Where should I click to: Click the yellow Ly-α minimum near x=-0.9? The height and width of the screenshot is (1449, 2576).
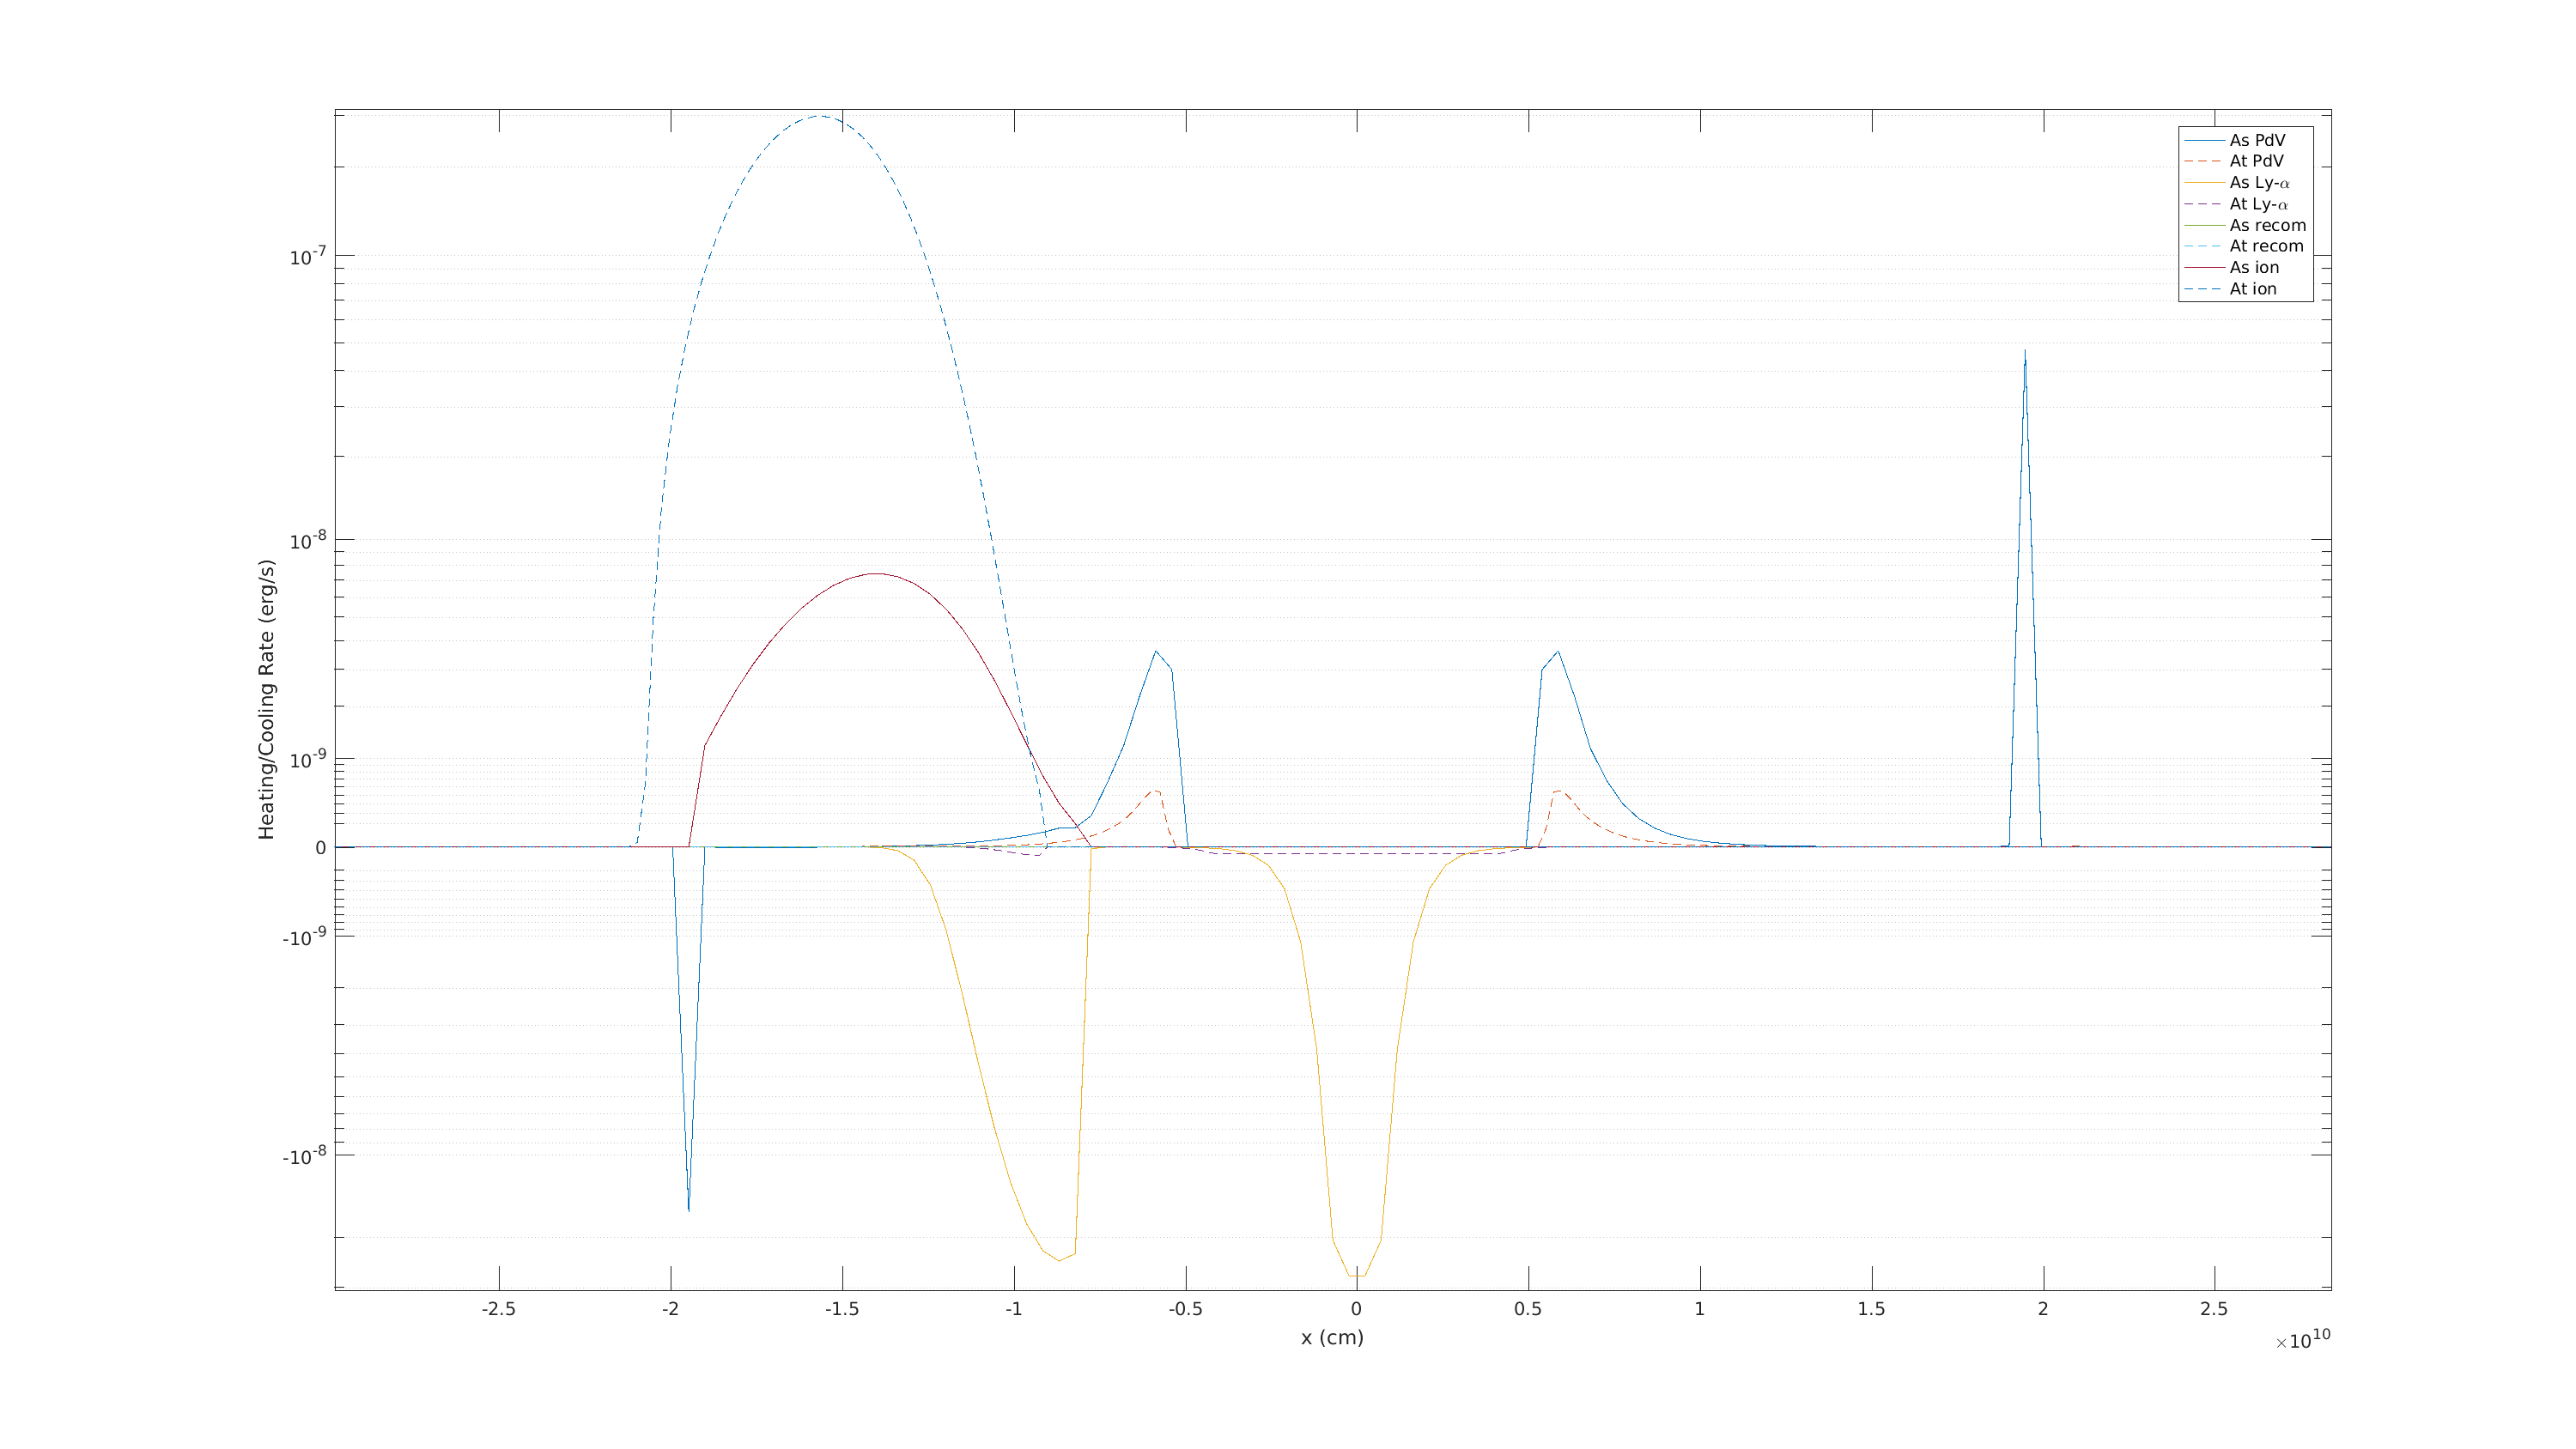coord(1059,1260)
